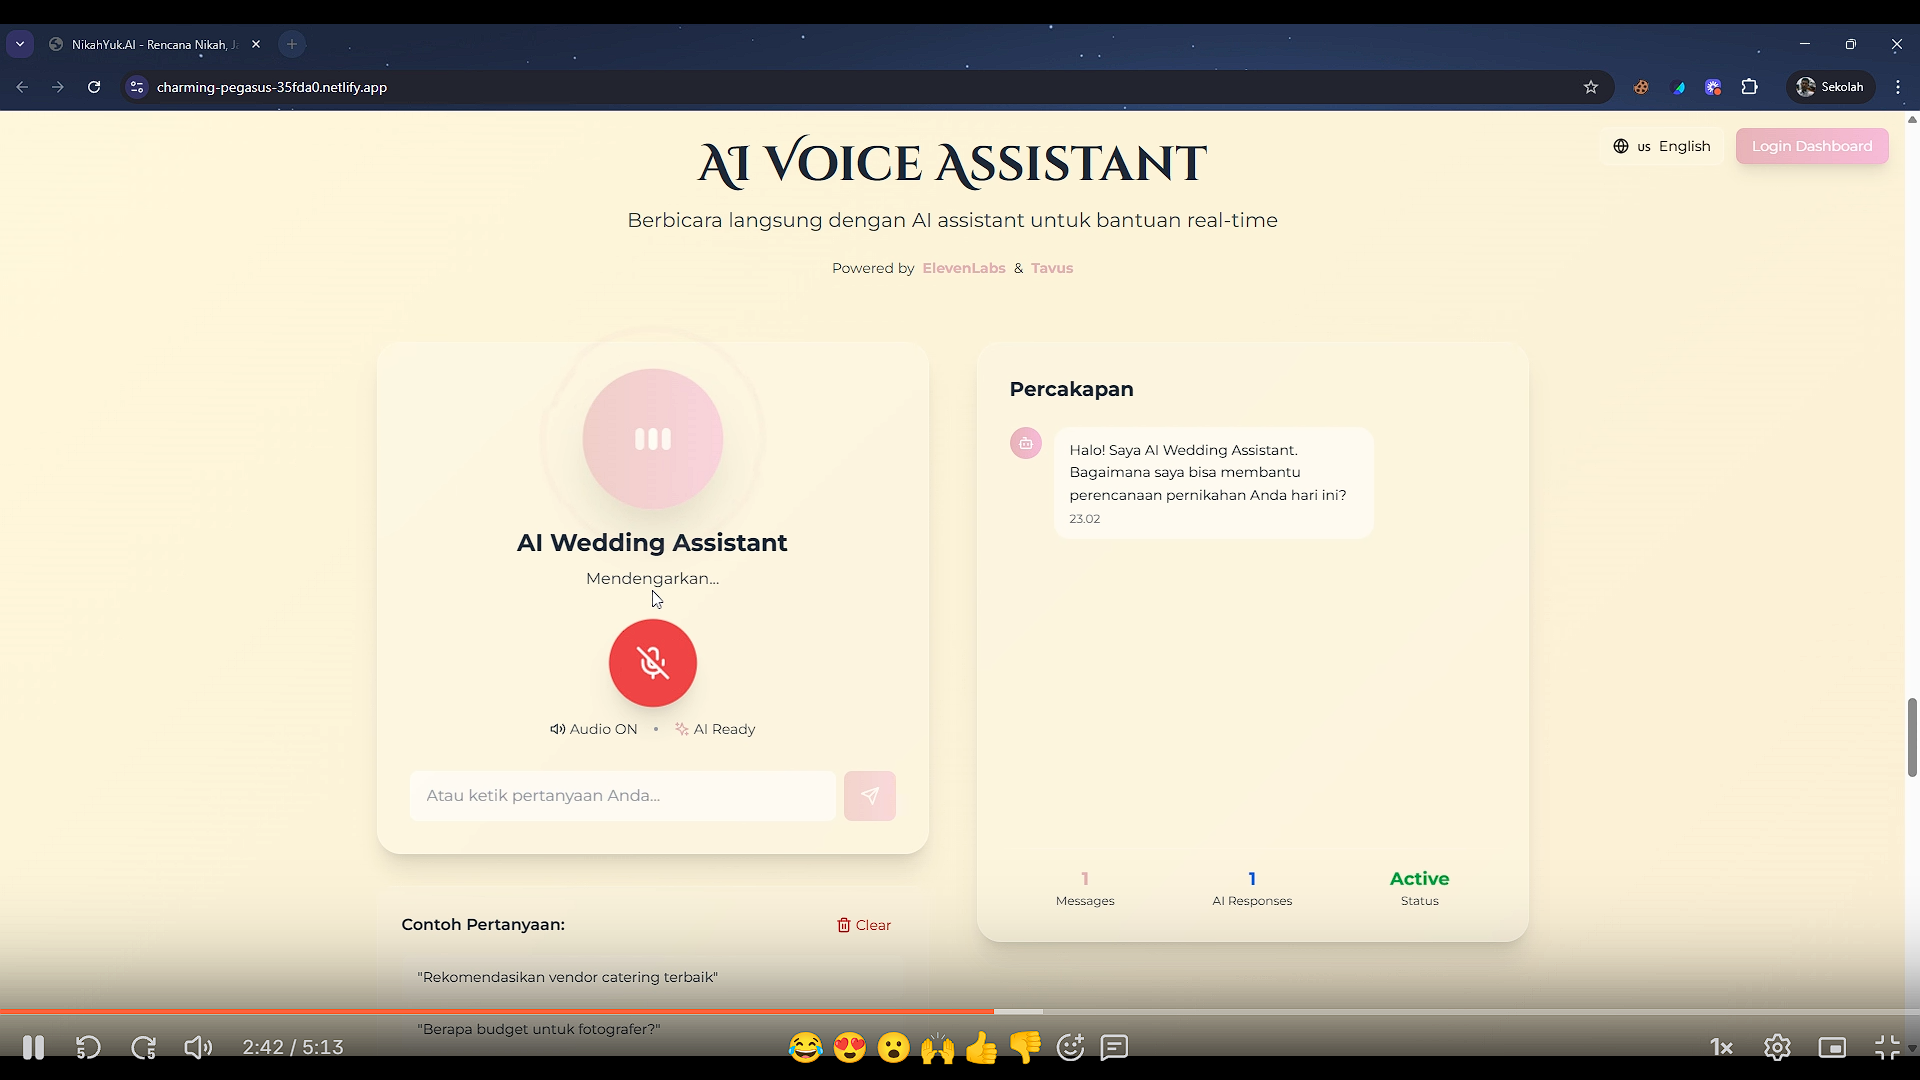React with the thumbs up emoji
1920x1080 pixels.
pyautogui.click(x=981, y=1047)
